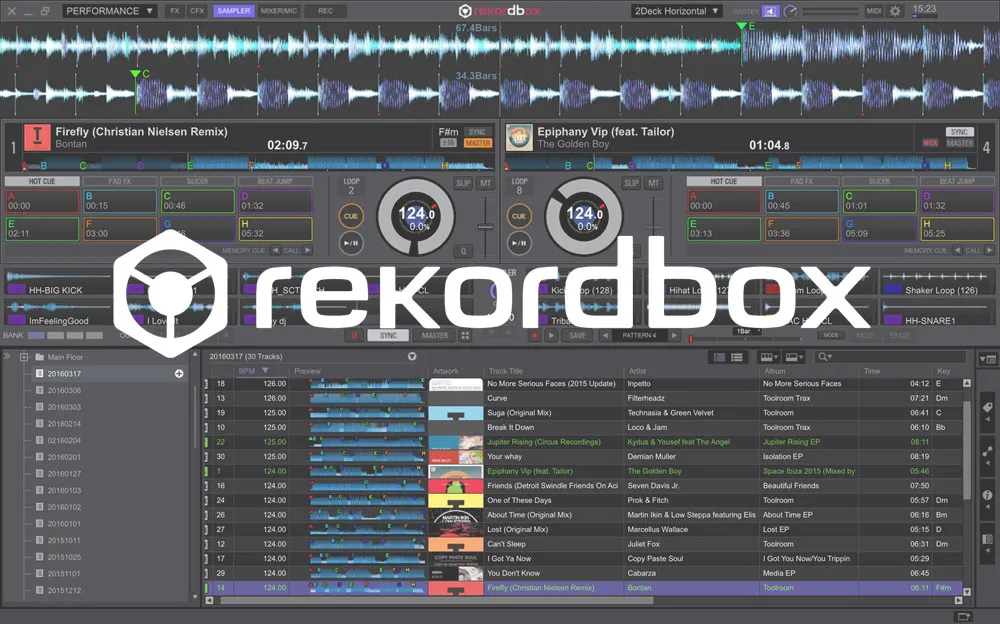
Task: Open playlist 20160317 header dropdown arrow
Action: point(412,357)
